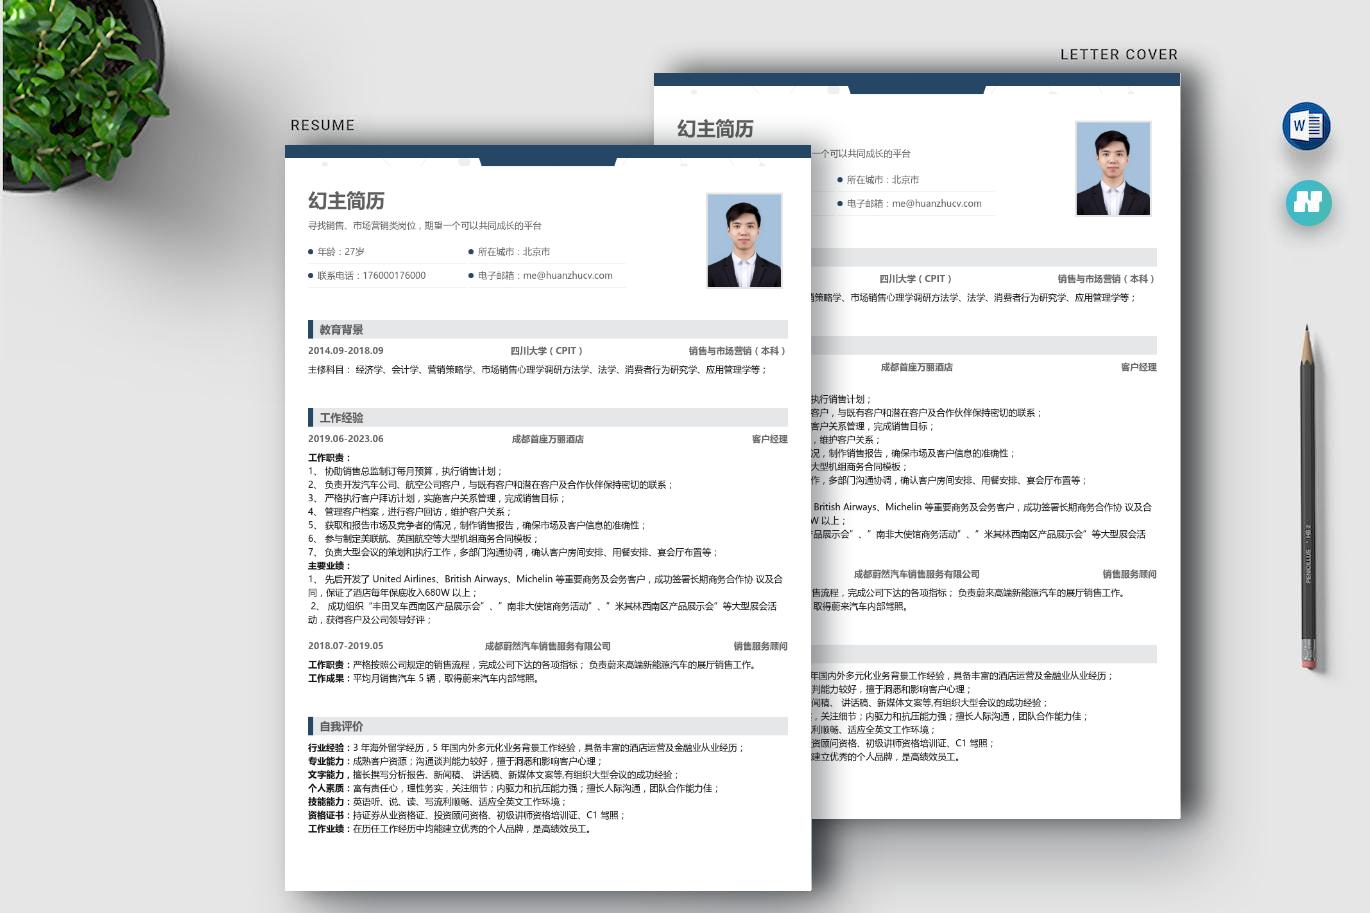Click the applicant ID photo thumbnail
The width and height of the screenshot is (1370, 913).
click(744, 239)
